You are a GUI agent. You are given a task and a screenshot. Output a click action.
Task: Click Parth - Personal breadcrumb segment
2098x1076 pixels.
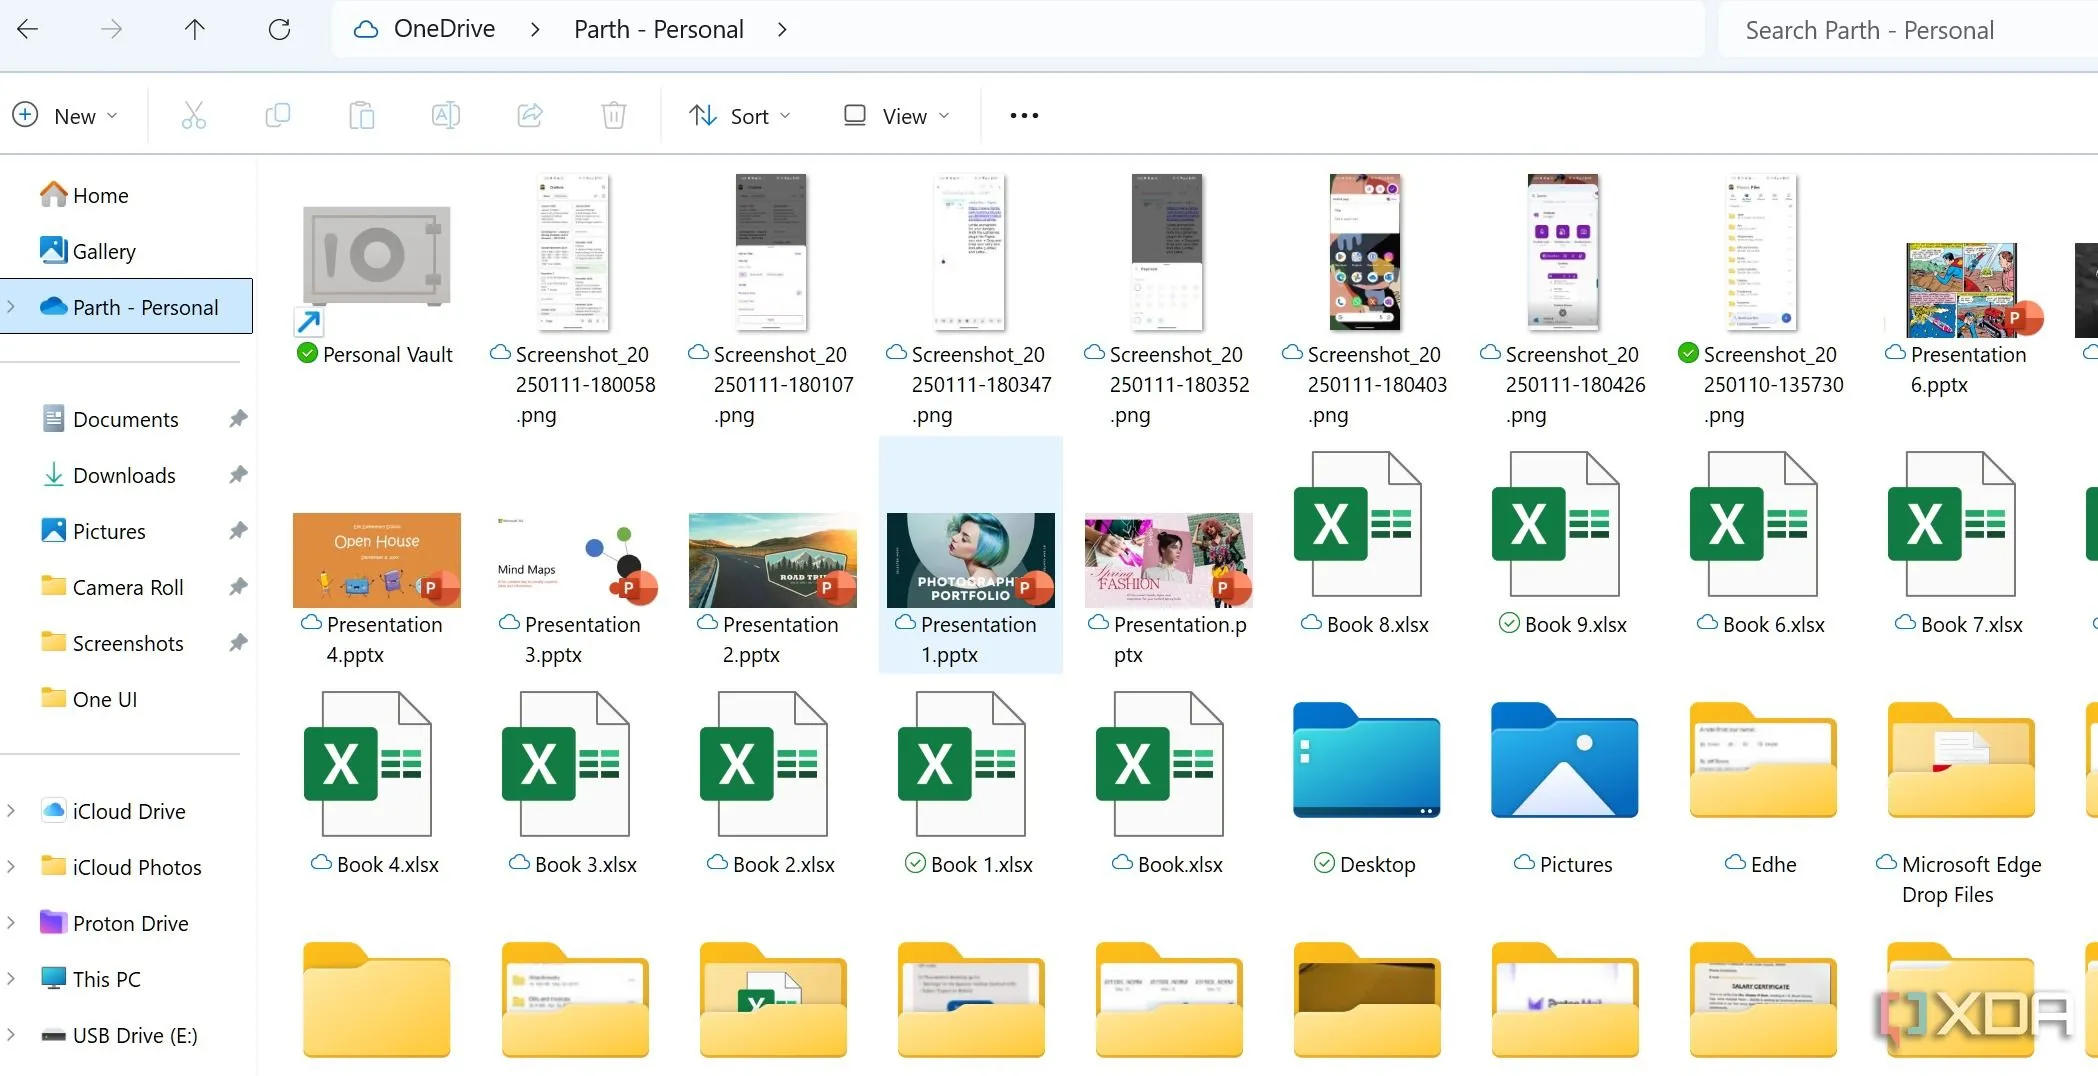pyautogui.click(x=659, y=30)
